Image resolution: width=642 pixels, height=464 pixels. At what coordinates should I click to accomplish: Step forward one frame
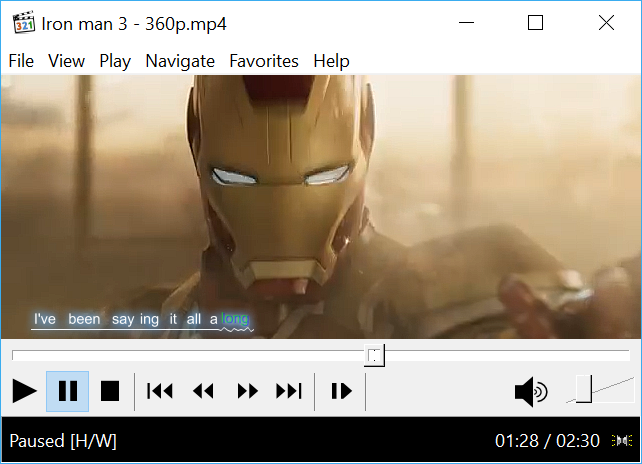tap(341, 391)
